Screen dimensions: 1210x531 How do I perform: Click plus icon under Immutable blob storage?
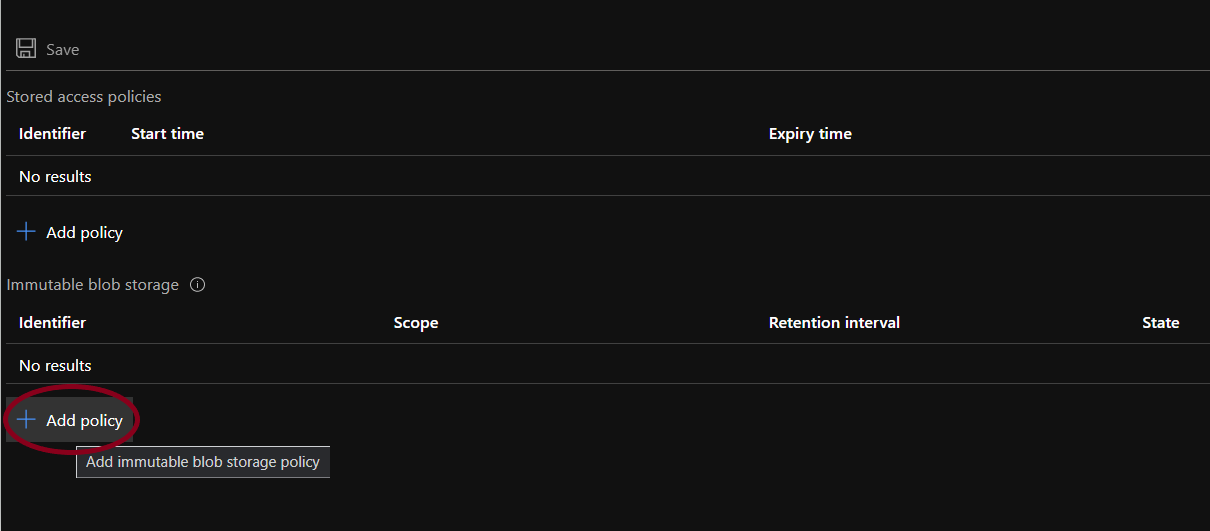(x=26, y=421)
